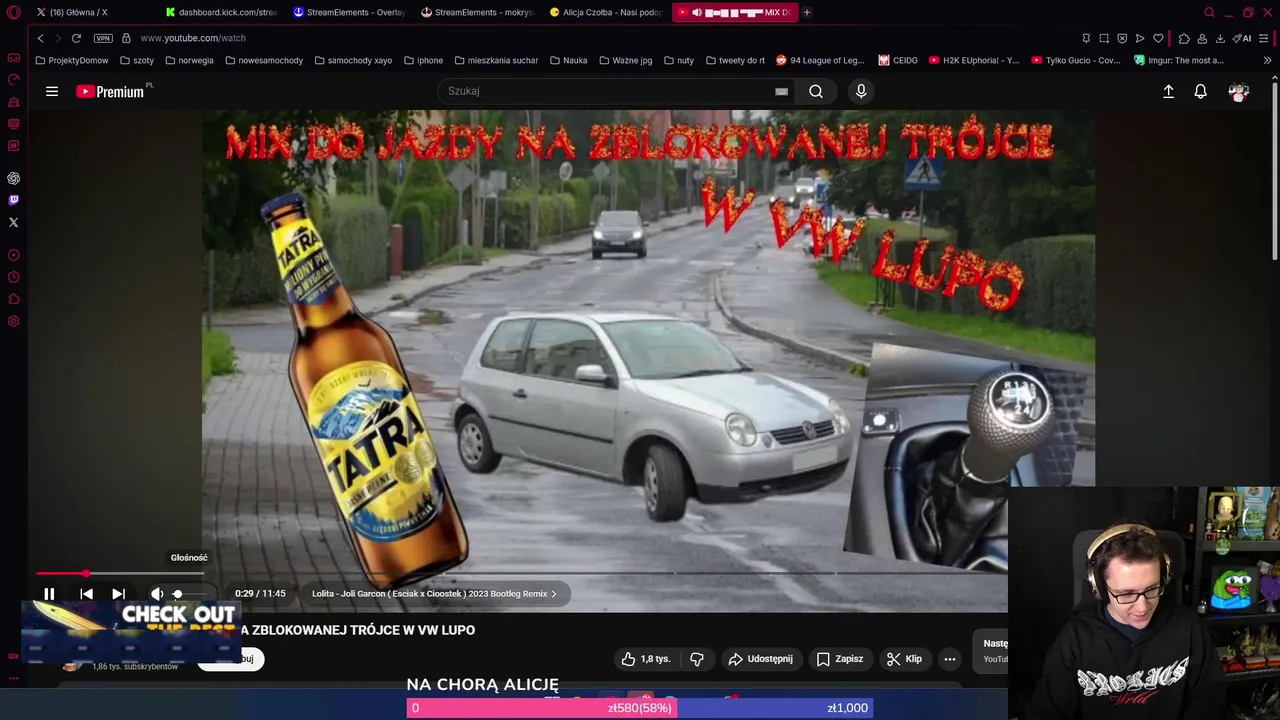Open Twitch in Opera sidebar
The height and width of the screenshot is (720, 1280).
(14, 200)
